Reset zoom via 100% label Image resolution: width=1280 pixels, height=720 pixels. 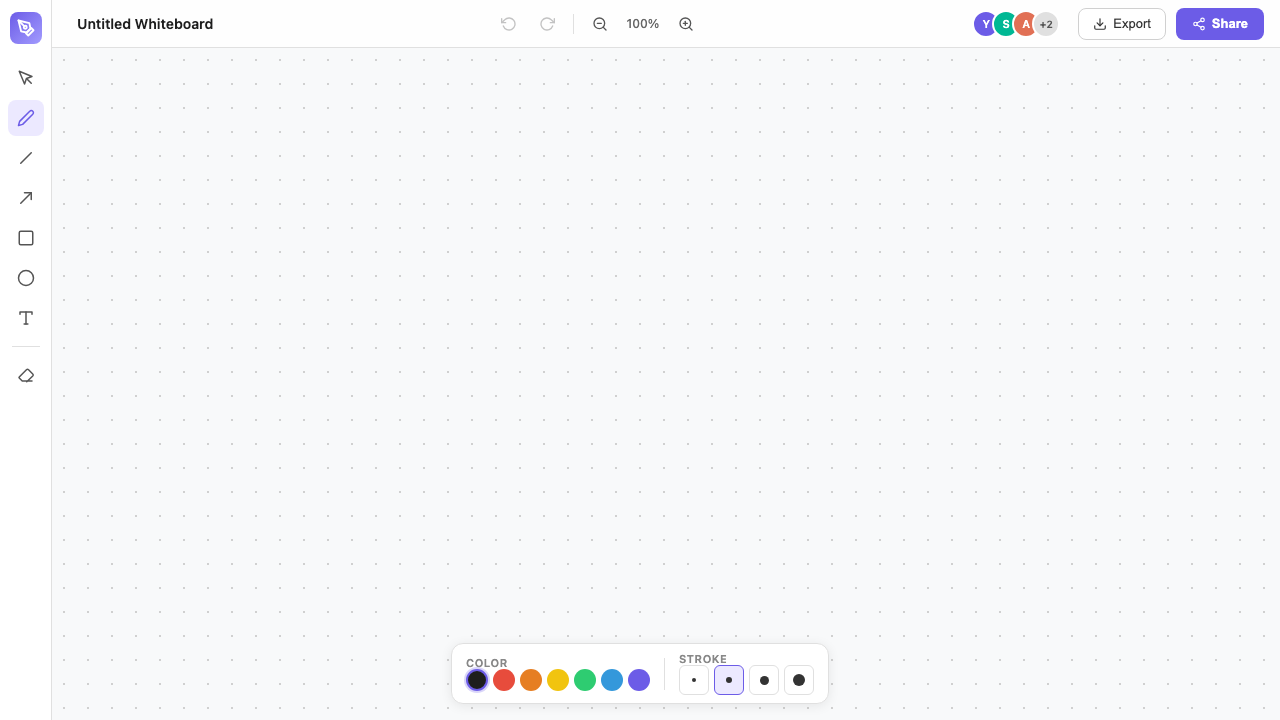click(x=643, y=24)
